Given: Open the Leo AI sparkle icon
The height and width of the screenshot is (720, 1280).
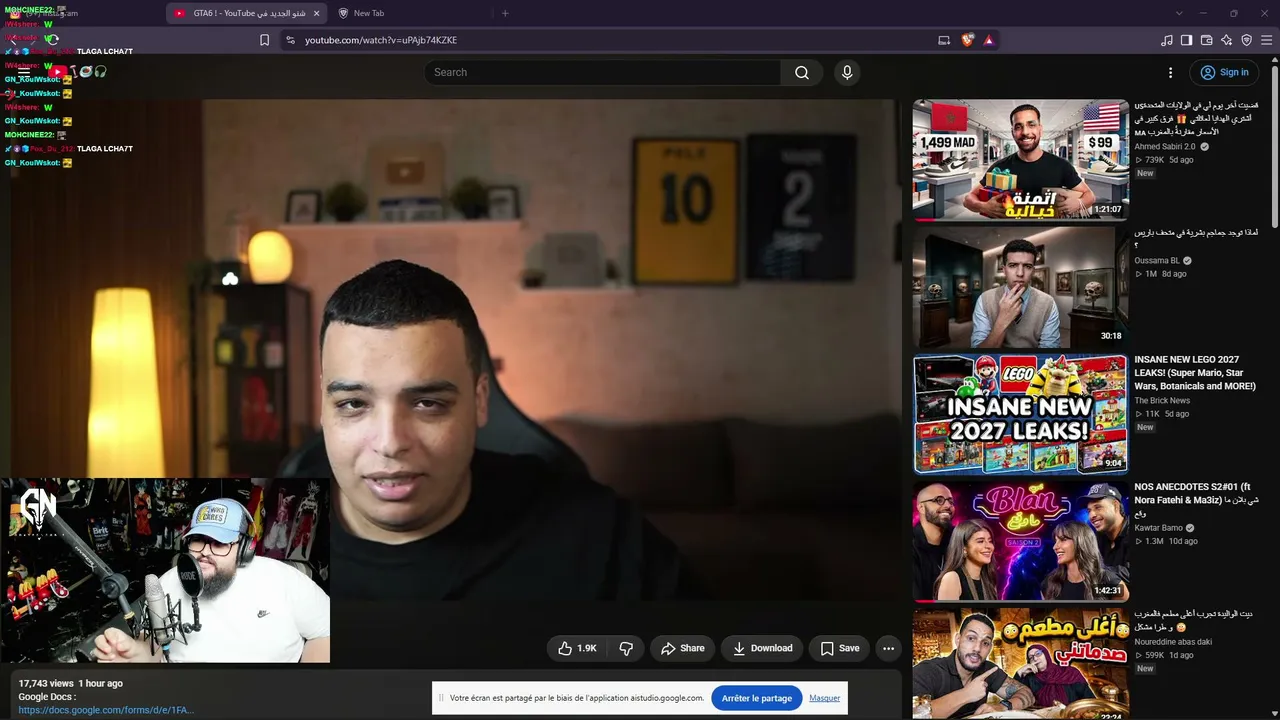Looking at the screenshot, I should [x=1227, y=40].
